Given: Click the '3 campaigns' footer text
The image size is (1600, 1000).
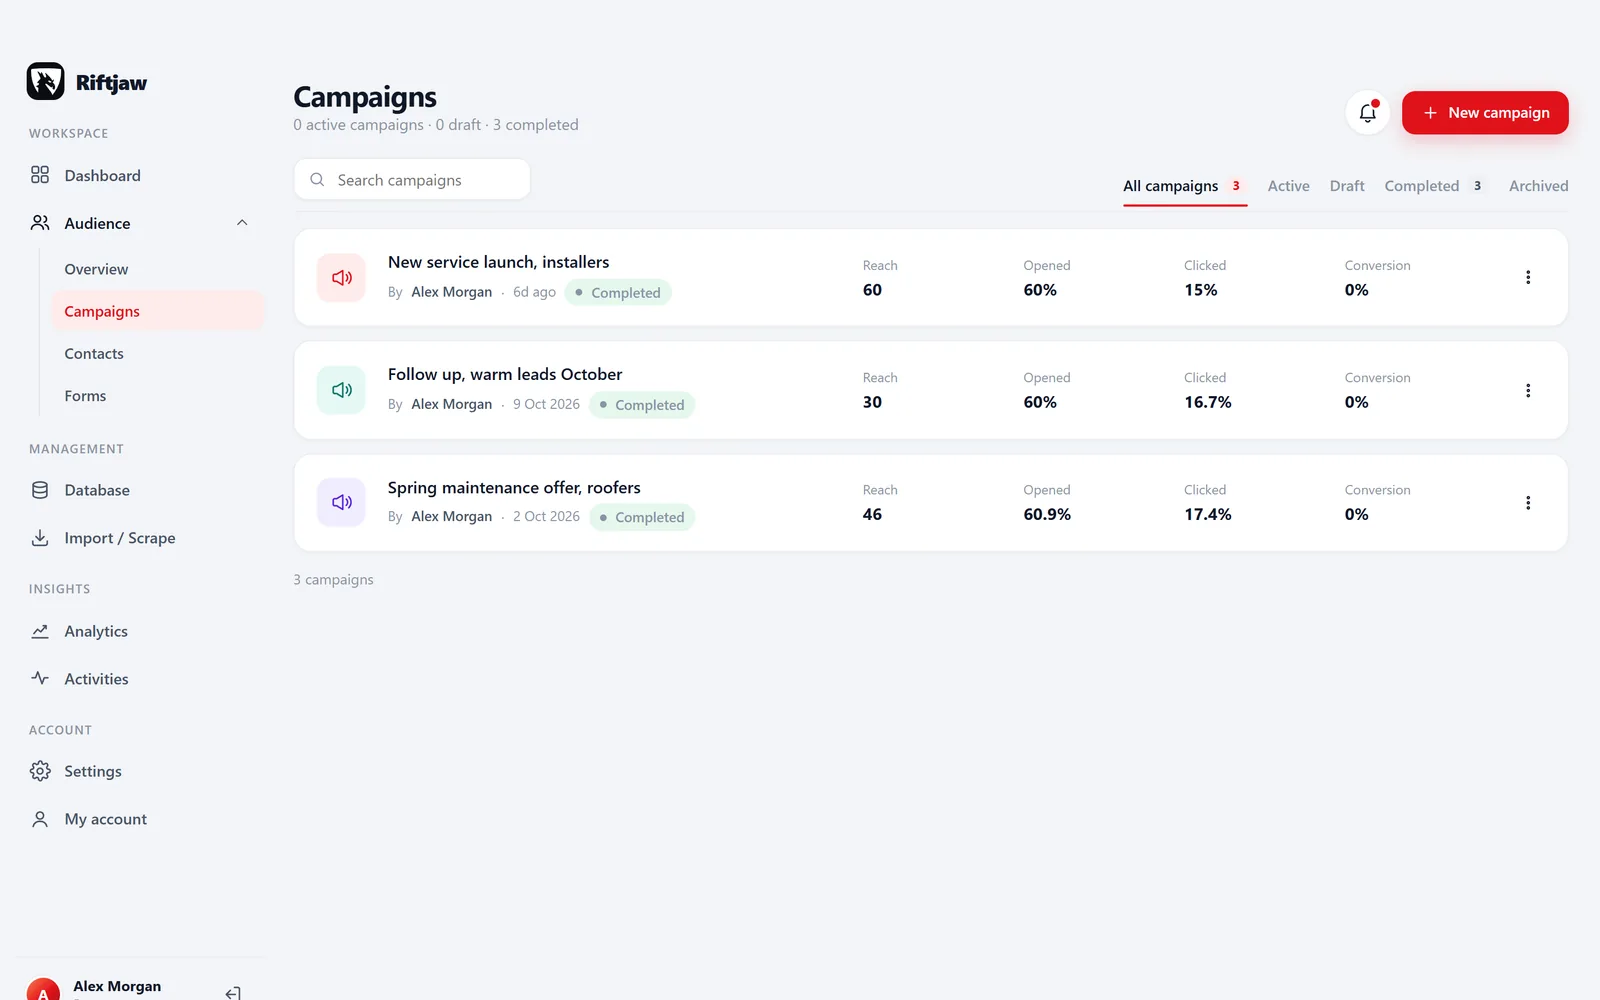Looking at the screenshot, I should [333, 580].
